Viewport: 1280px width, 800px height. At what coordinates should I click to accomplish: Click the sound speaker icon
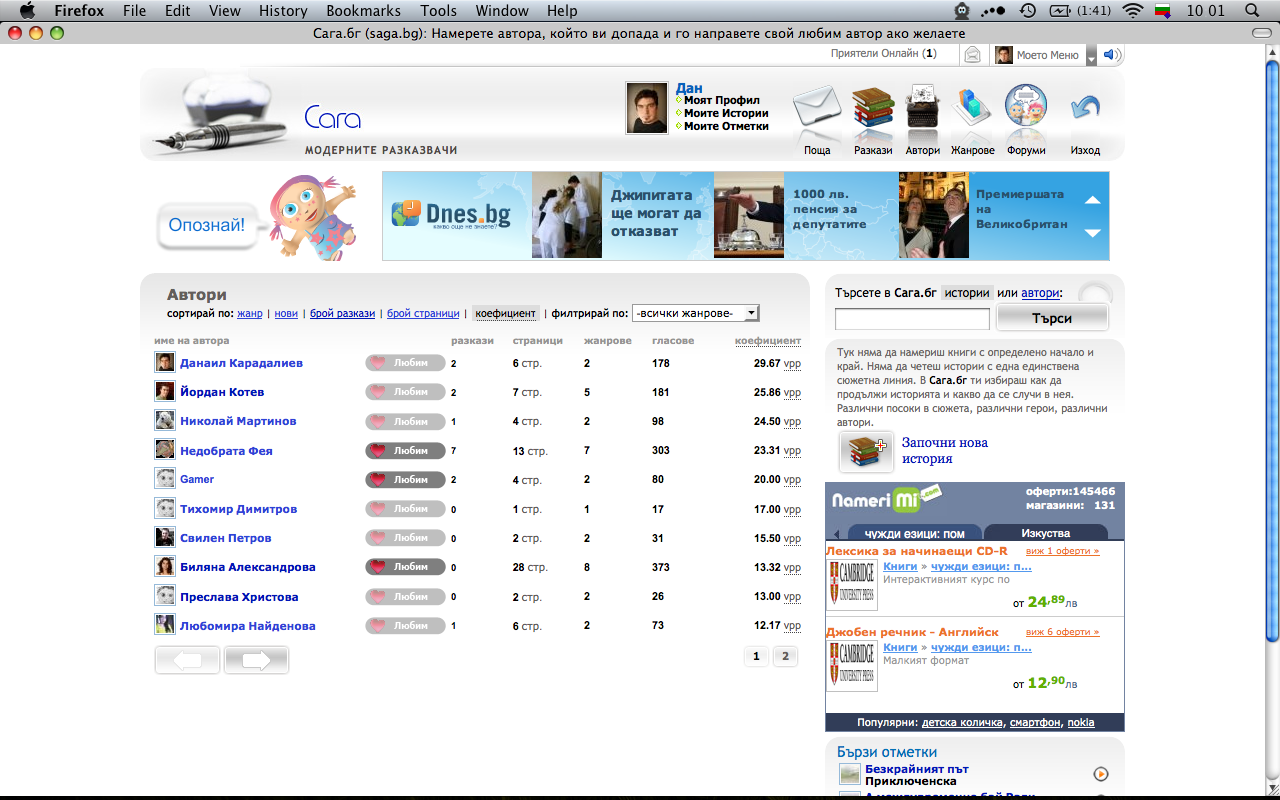[x=1112, y=55]
